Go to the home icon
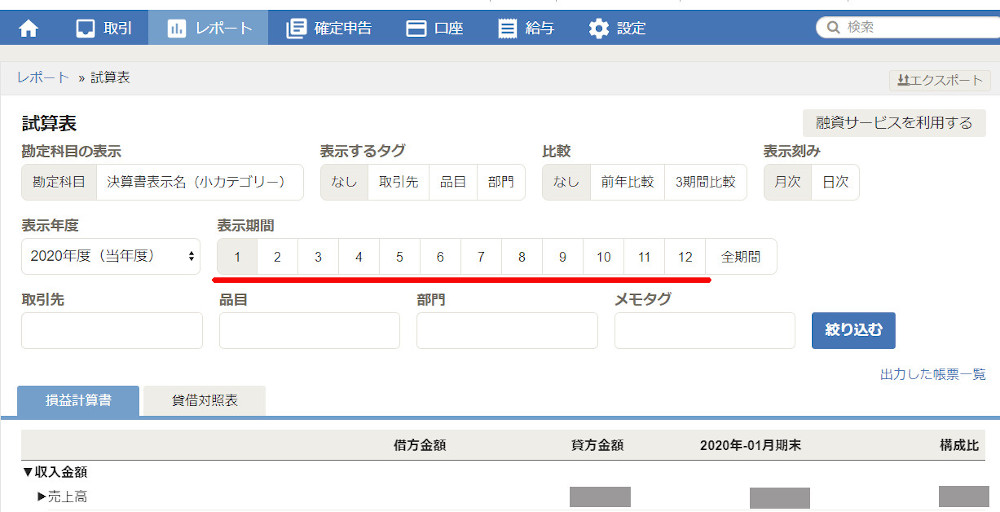Screen dimensions: 1000x512 (28, 29)
